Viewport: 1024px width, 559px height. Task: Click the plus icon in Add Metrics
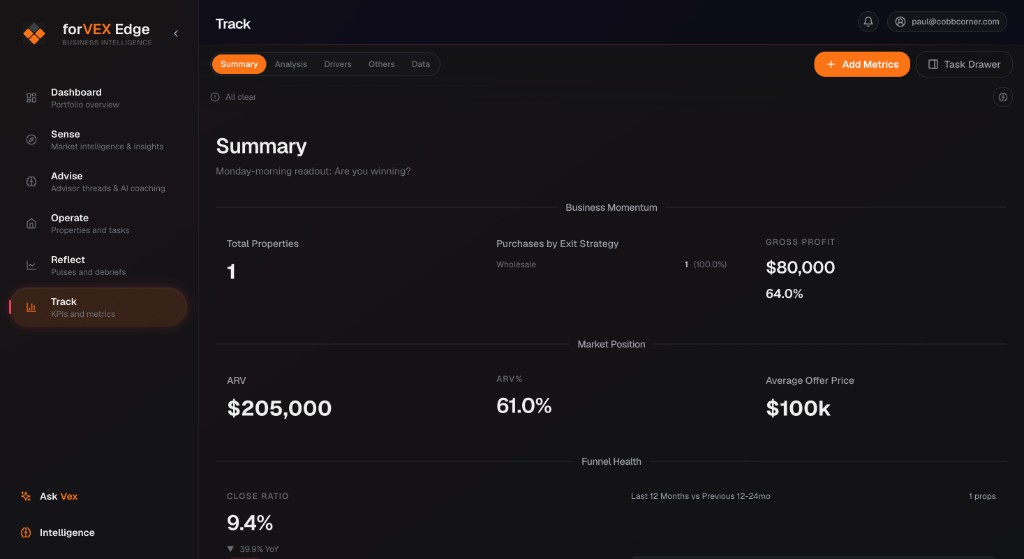pyautogui.click(x=831, y=64)
